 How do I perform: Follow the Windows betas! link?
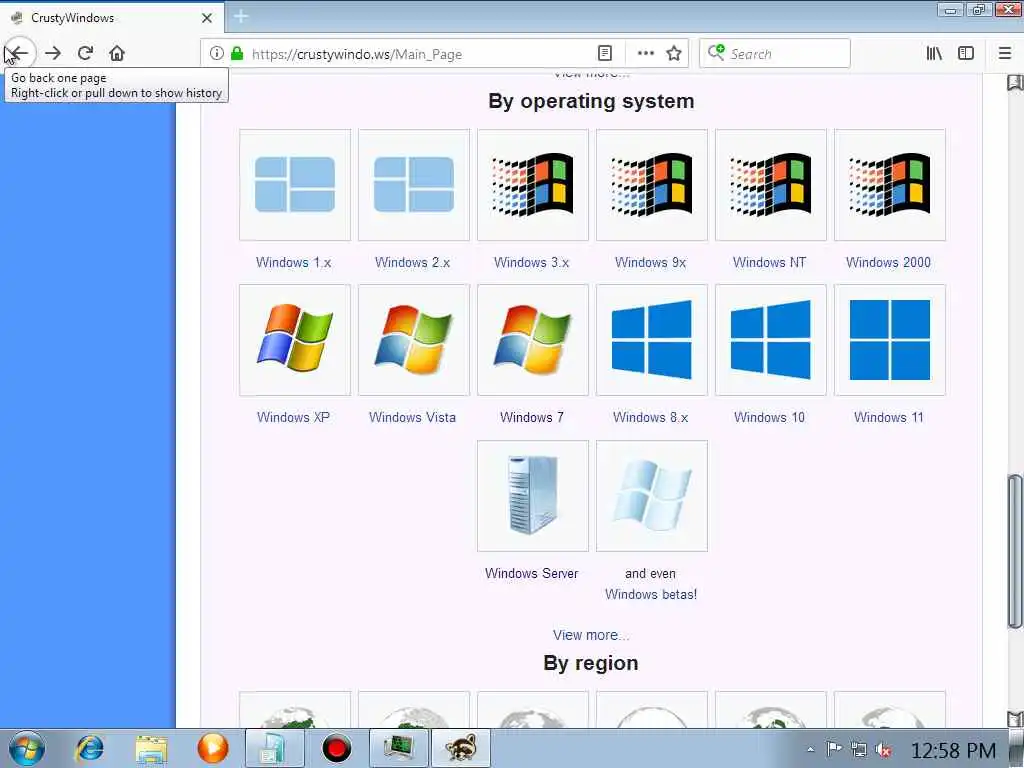click(x=650, y=594)
